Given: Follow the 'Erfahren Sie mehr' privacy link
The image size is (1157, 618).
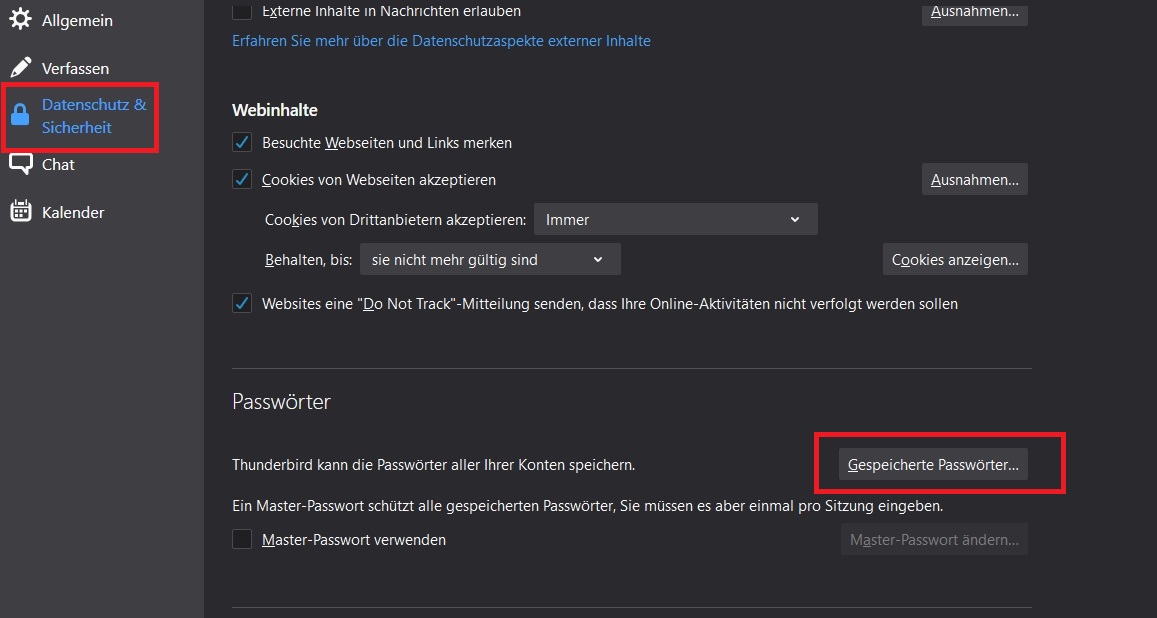Looking at the screenshot, I should [x=441, y=41].
